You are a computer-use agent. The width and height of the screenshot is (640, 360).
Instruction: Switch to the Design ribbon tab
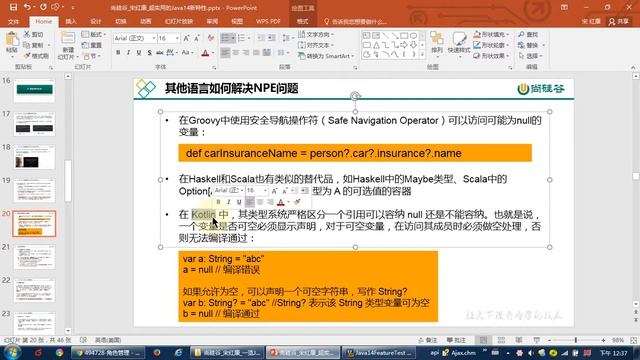click(x=96, y=21)
